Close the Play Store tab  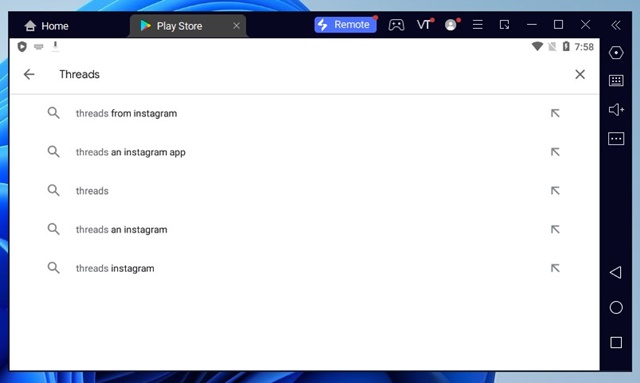point(236,26)
